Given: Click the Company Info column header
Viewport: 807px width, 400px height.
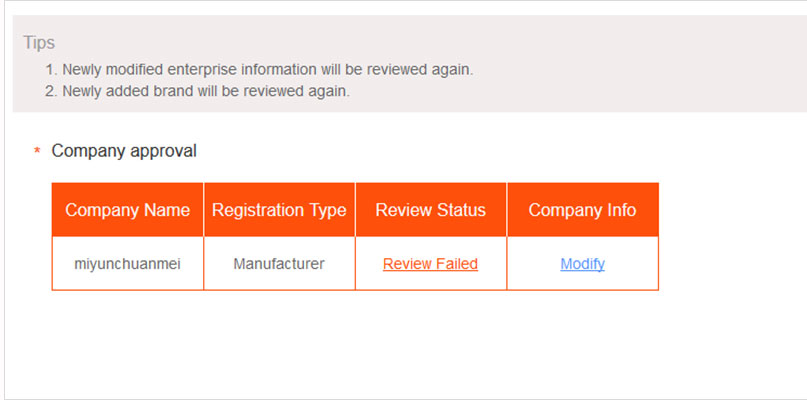Looking at the screenshot, I should [x=582, y=210].
